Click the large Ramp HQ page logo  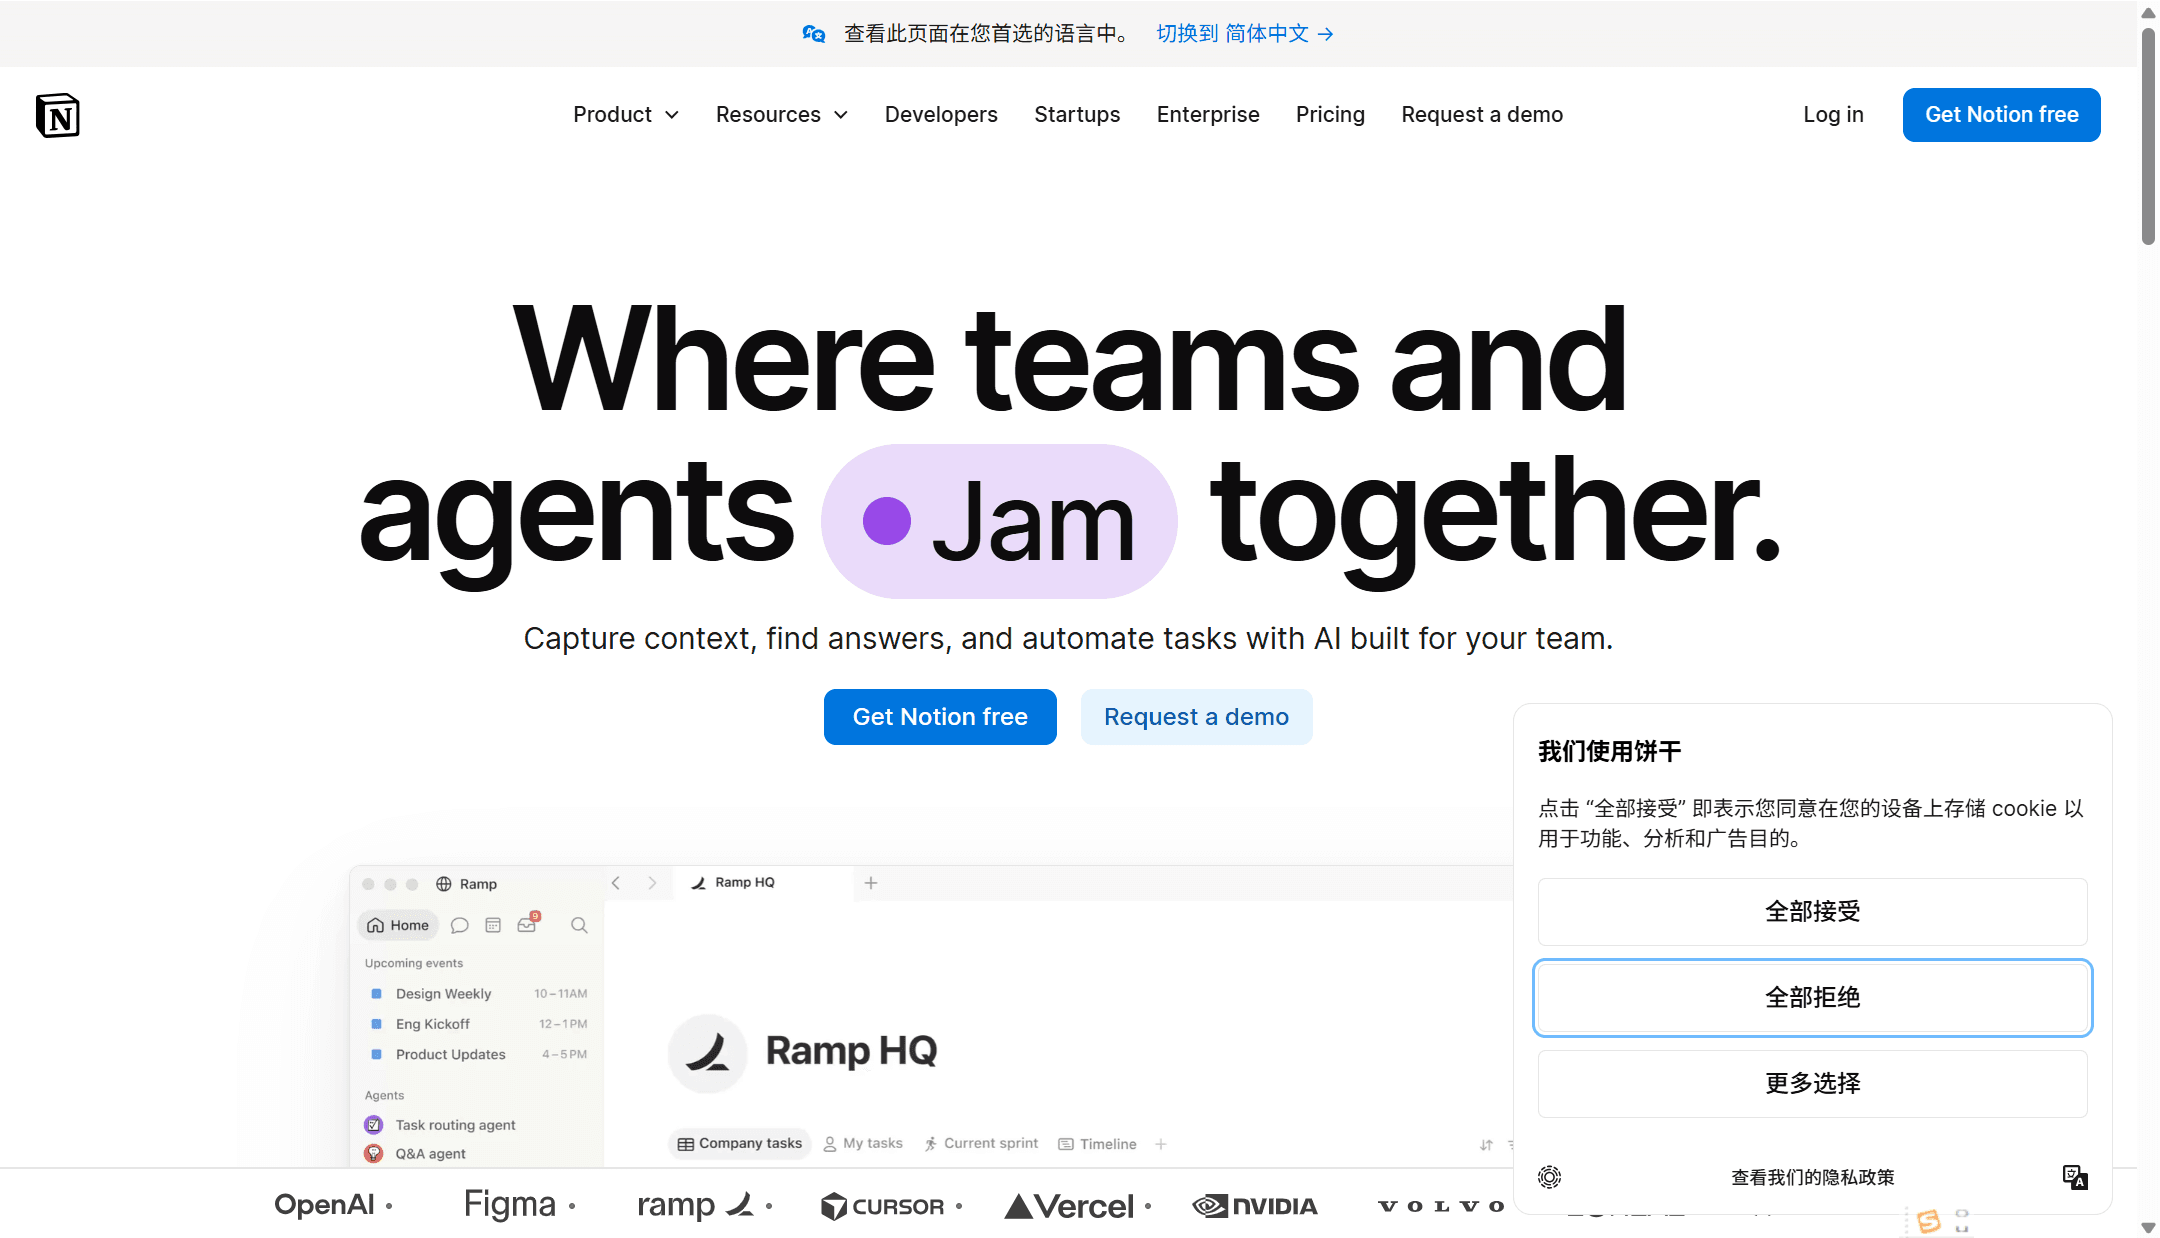(x=708, y=1053)
